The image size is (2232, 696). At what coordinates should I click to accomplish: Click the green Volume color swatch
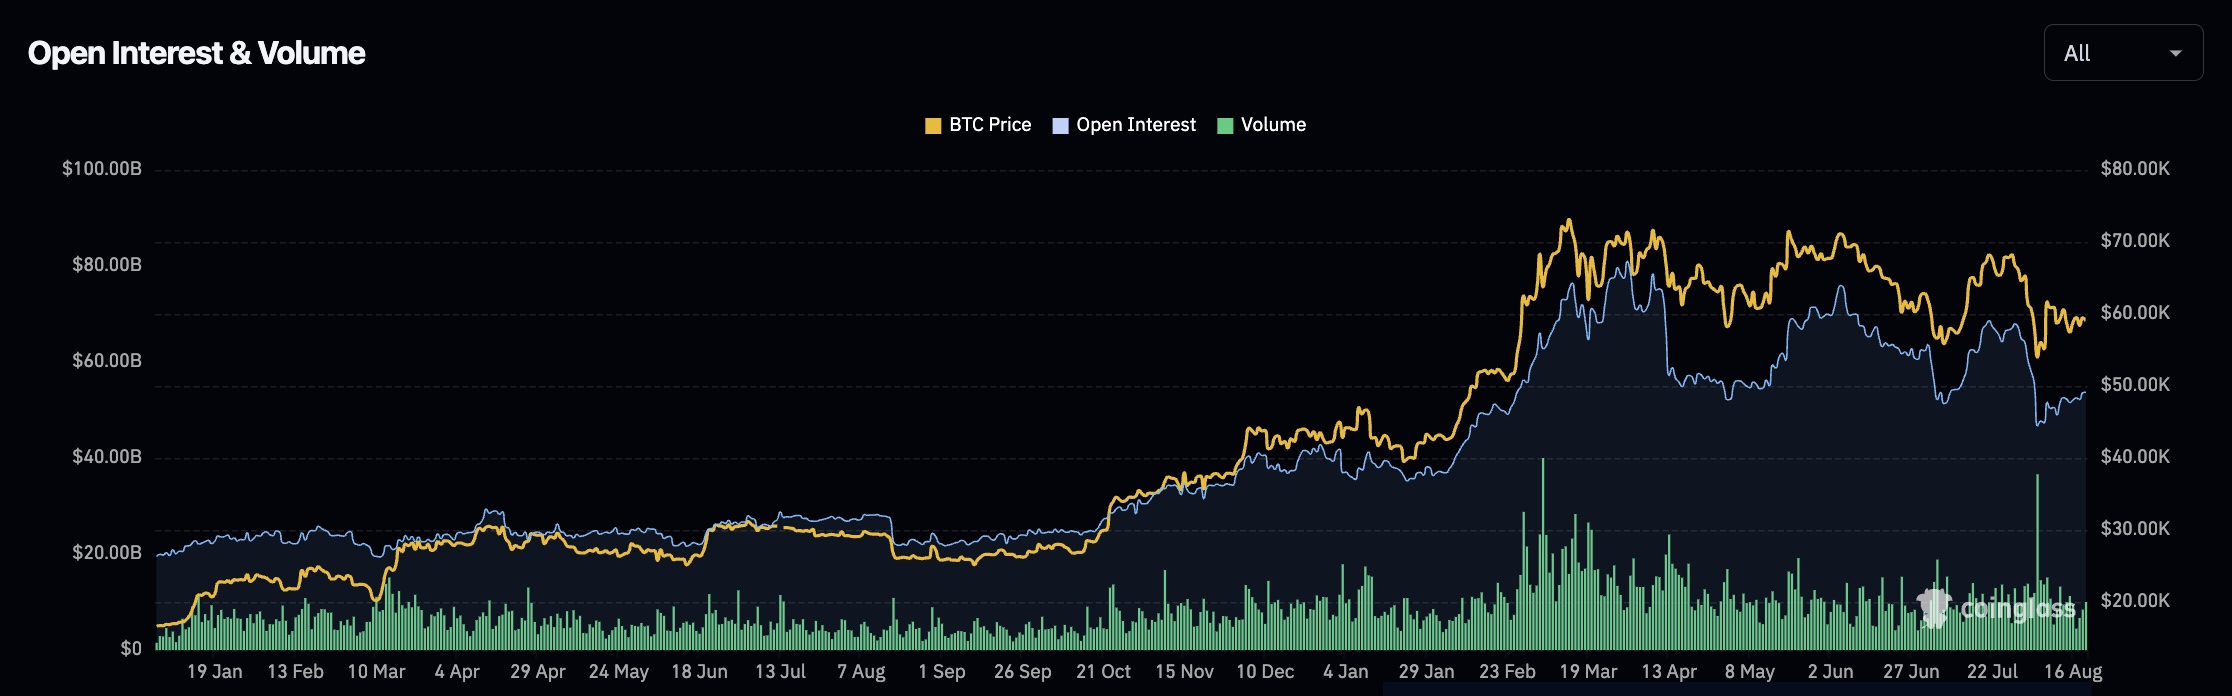pos(1225,126)
